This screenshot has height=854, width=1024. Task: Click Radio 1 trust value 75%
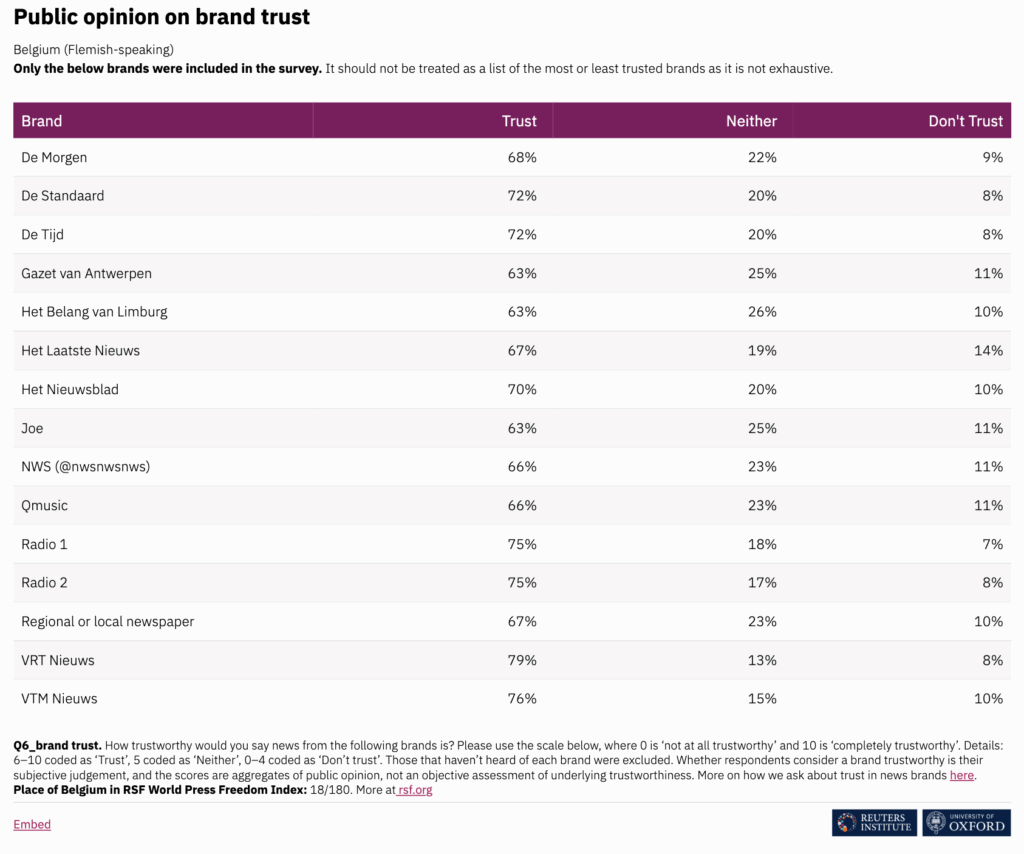522,544
